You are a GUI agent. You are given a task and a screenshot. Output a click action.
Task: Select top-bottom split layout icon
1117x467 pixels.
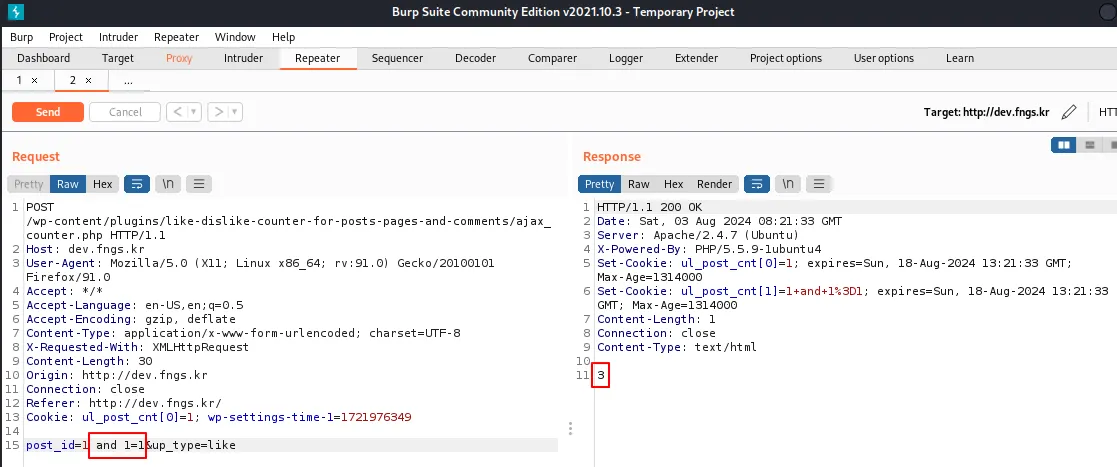pos(1089,145)
